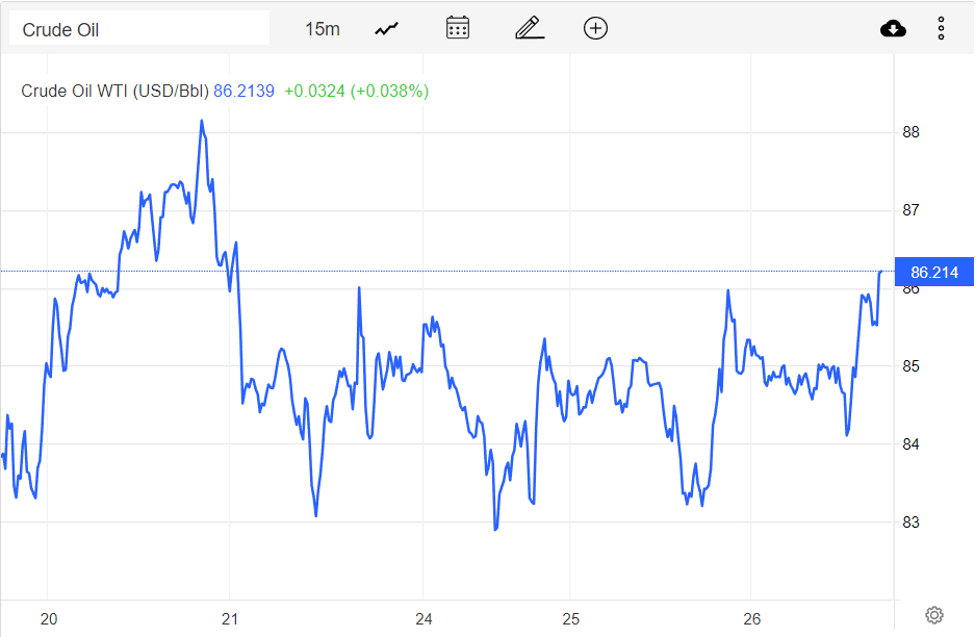Click the 83 price axis label
Image resolution: width=977 pixels, height=637 pixels.
[x=911, y=522]
